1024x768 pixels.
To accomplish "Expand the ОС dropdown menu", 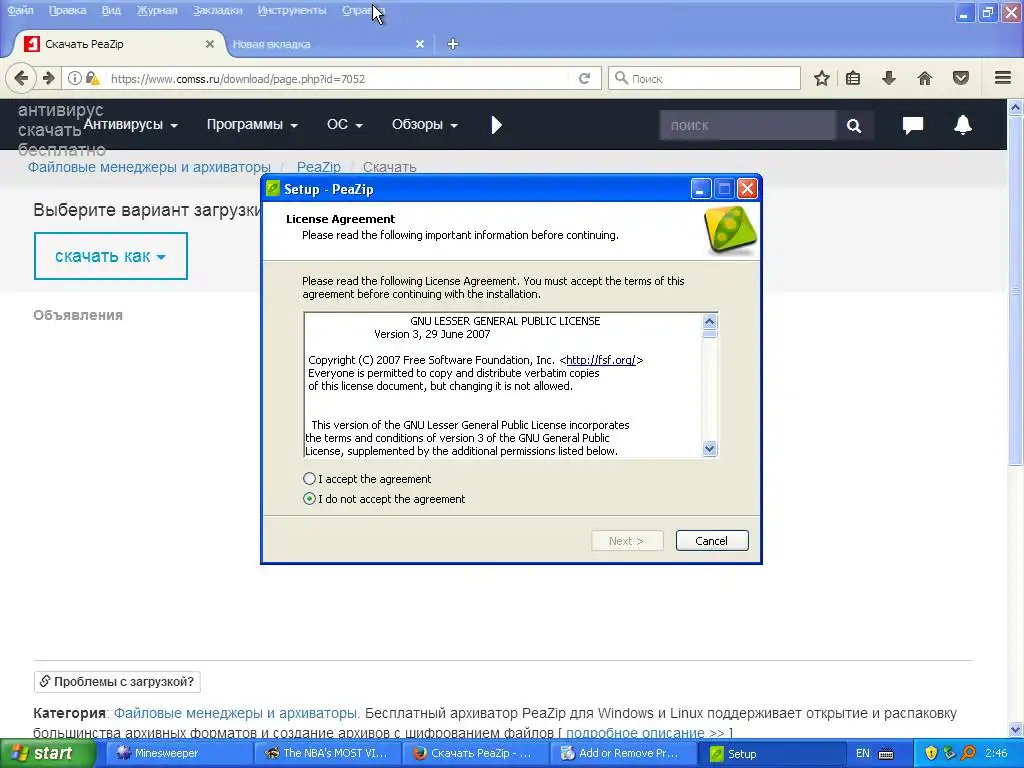I will (345, 124).
